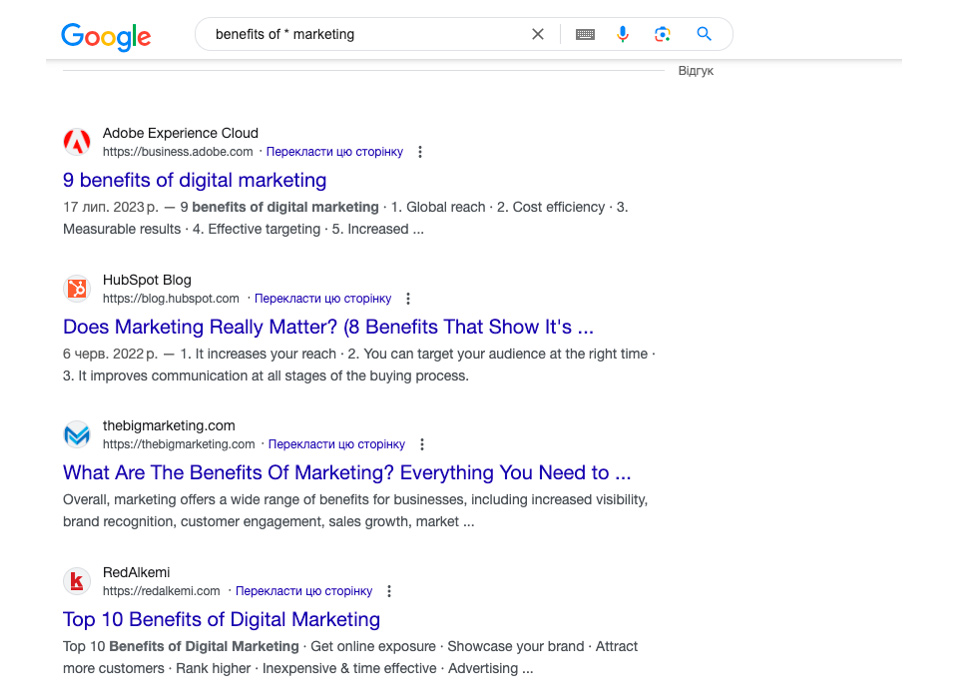Click the Google logo
The width and height of the screenshot is (970, 695).
pos(106,37)
